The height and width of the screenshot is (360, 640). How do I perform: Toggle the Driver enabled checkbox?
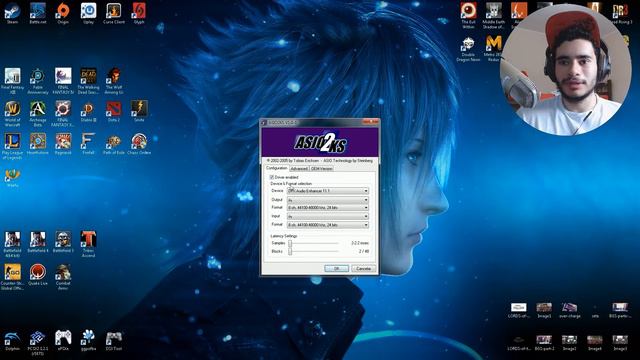click(x=271, y=177)
